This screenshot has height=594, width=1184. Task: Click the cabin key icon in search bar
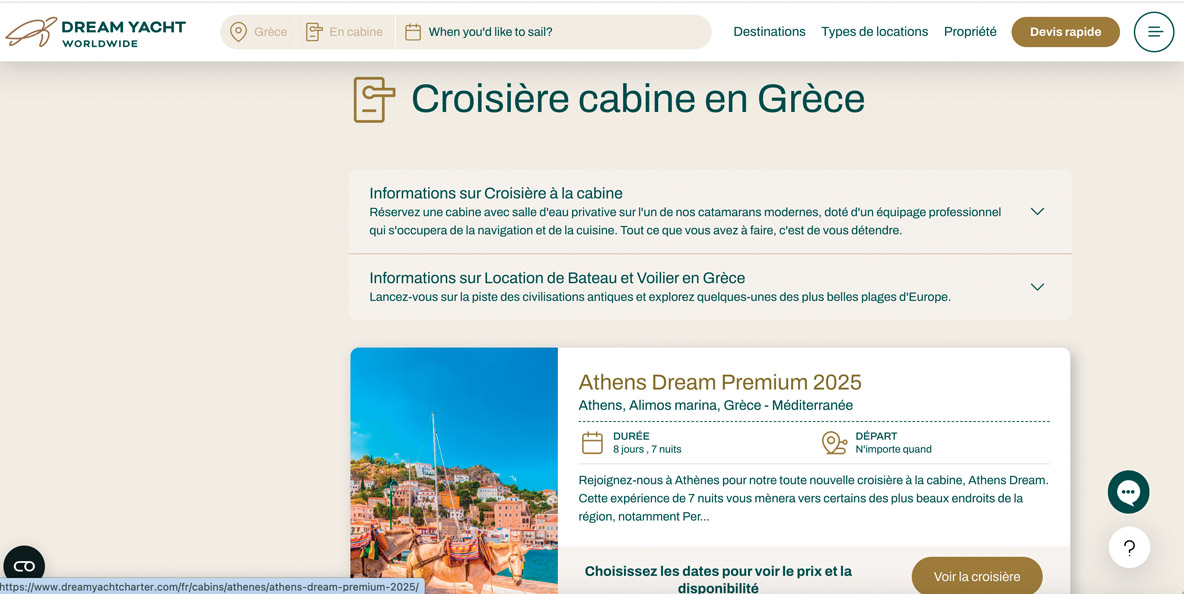tap(314, 32)
